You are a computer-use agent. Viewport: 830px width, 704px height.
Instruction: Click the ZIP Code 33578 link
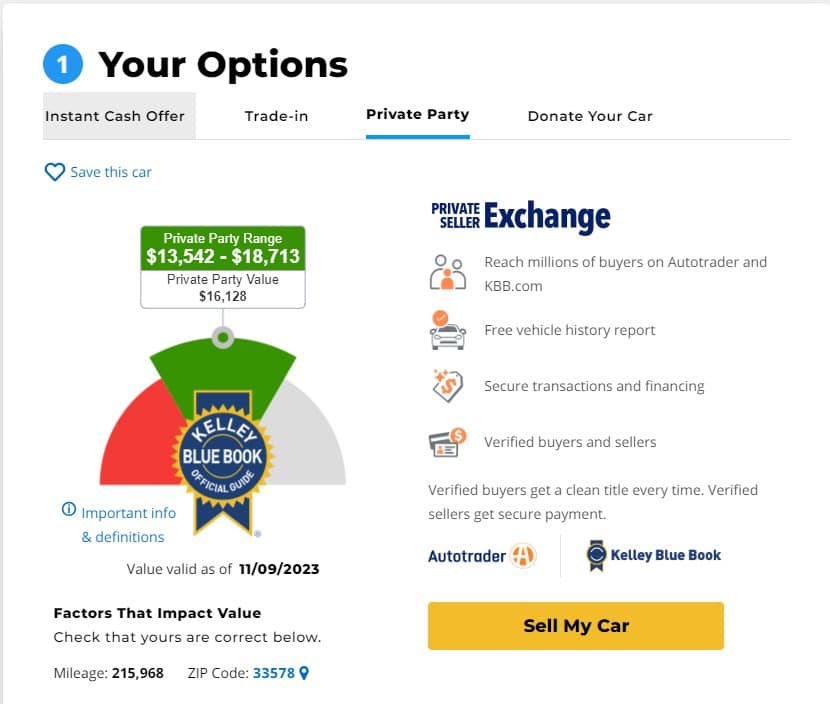[x=274, y=673]
